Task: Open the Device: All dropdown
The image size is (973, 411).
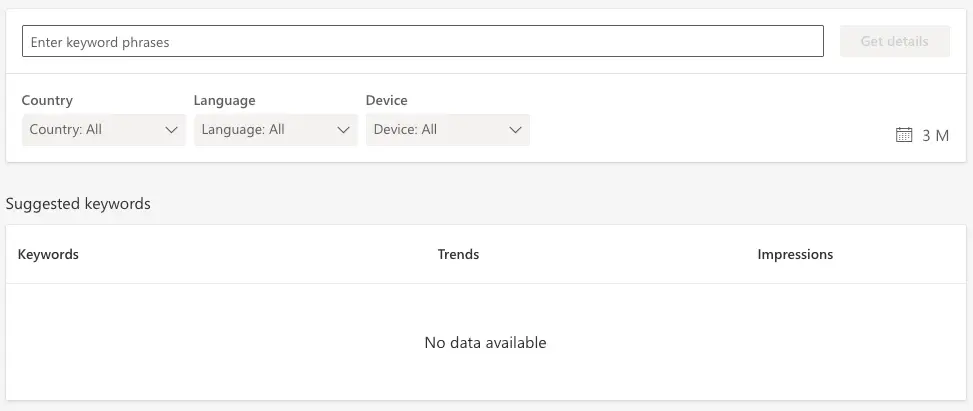Action: [x=447, y=130]
